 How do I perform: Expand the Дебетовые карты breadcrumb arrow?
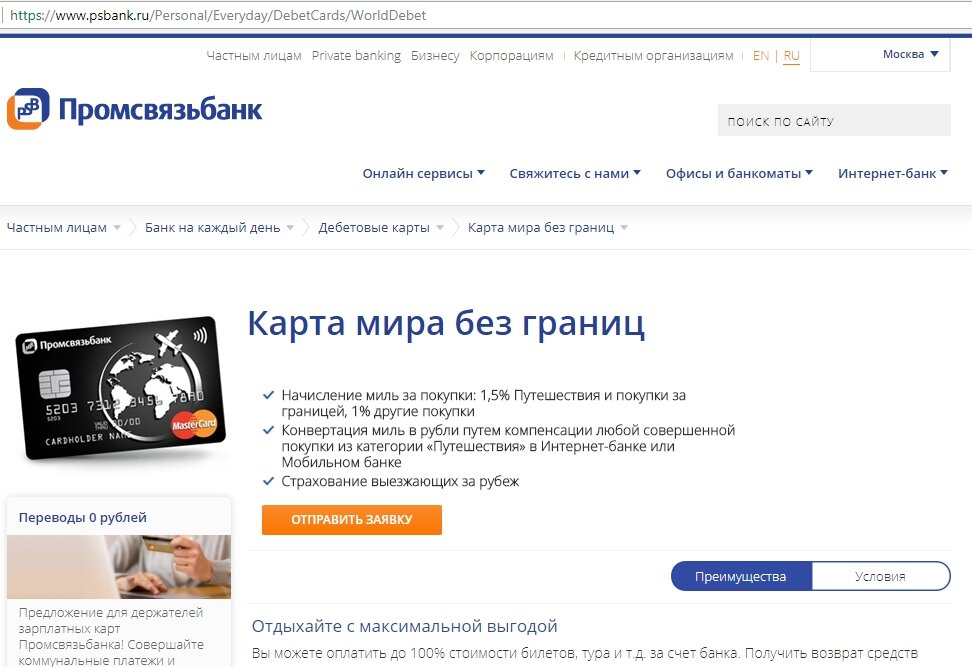(x=440, y=227)
